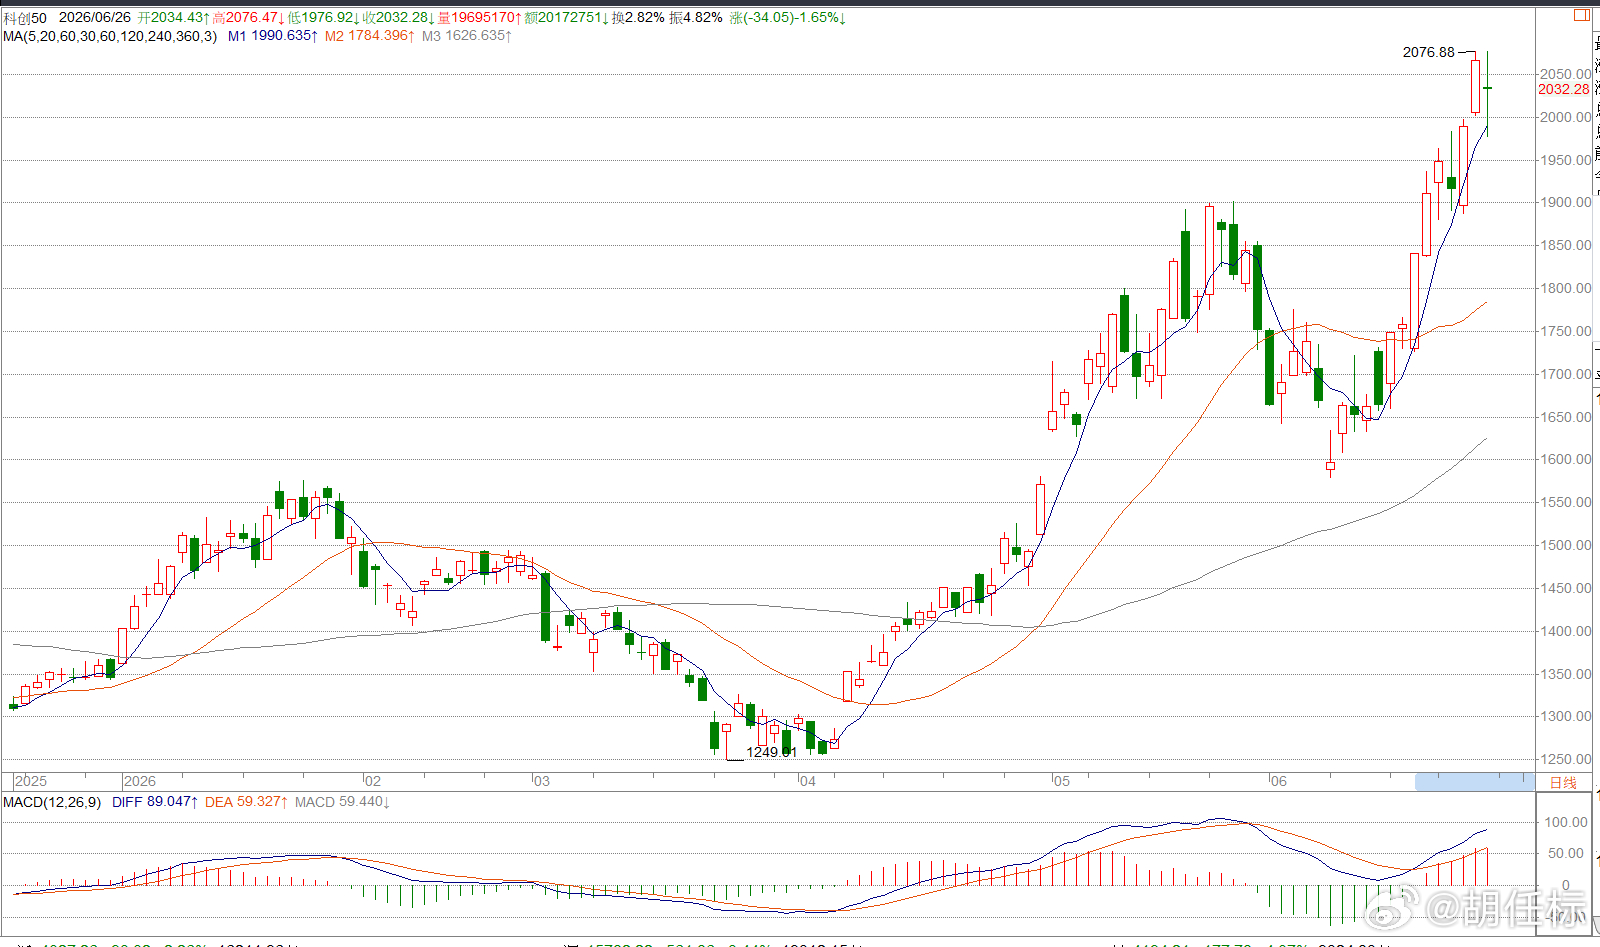The image size is (1600, 947).
Task: Select the M3 1626.635 moving average label
Action: coord(467,36)
